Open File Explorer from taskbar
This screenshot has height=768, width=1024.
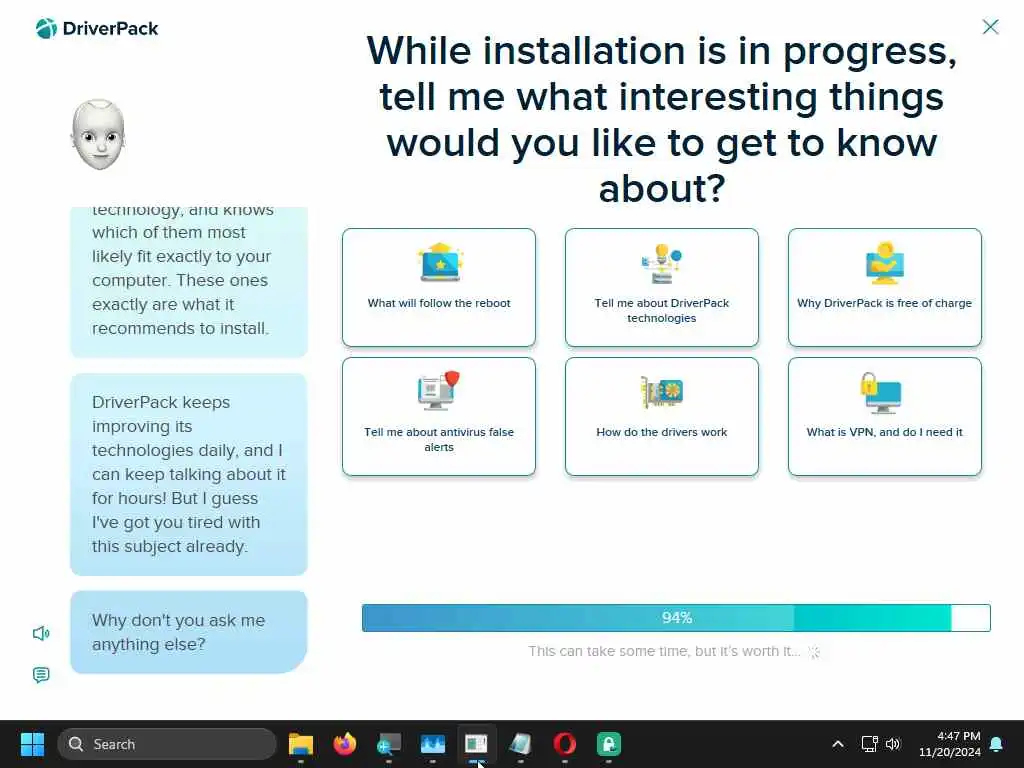pyautogui.click(x=301, y=744)
